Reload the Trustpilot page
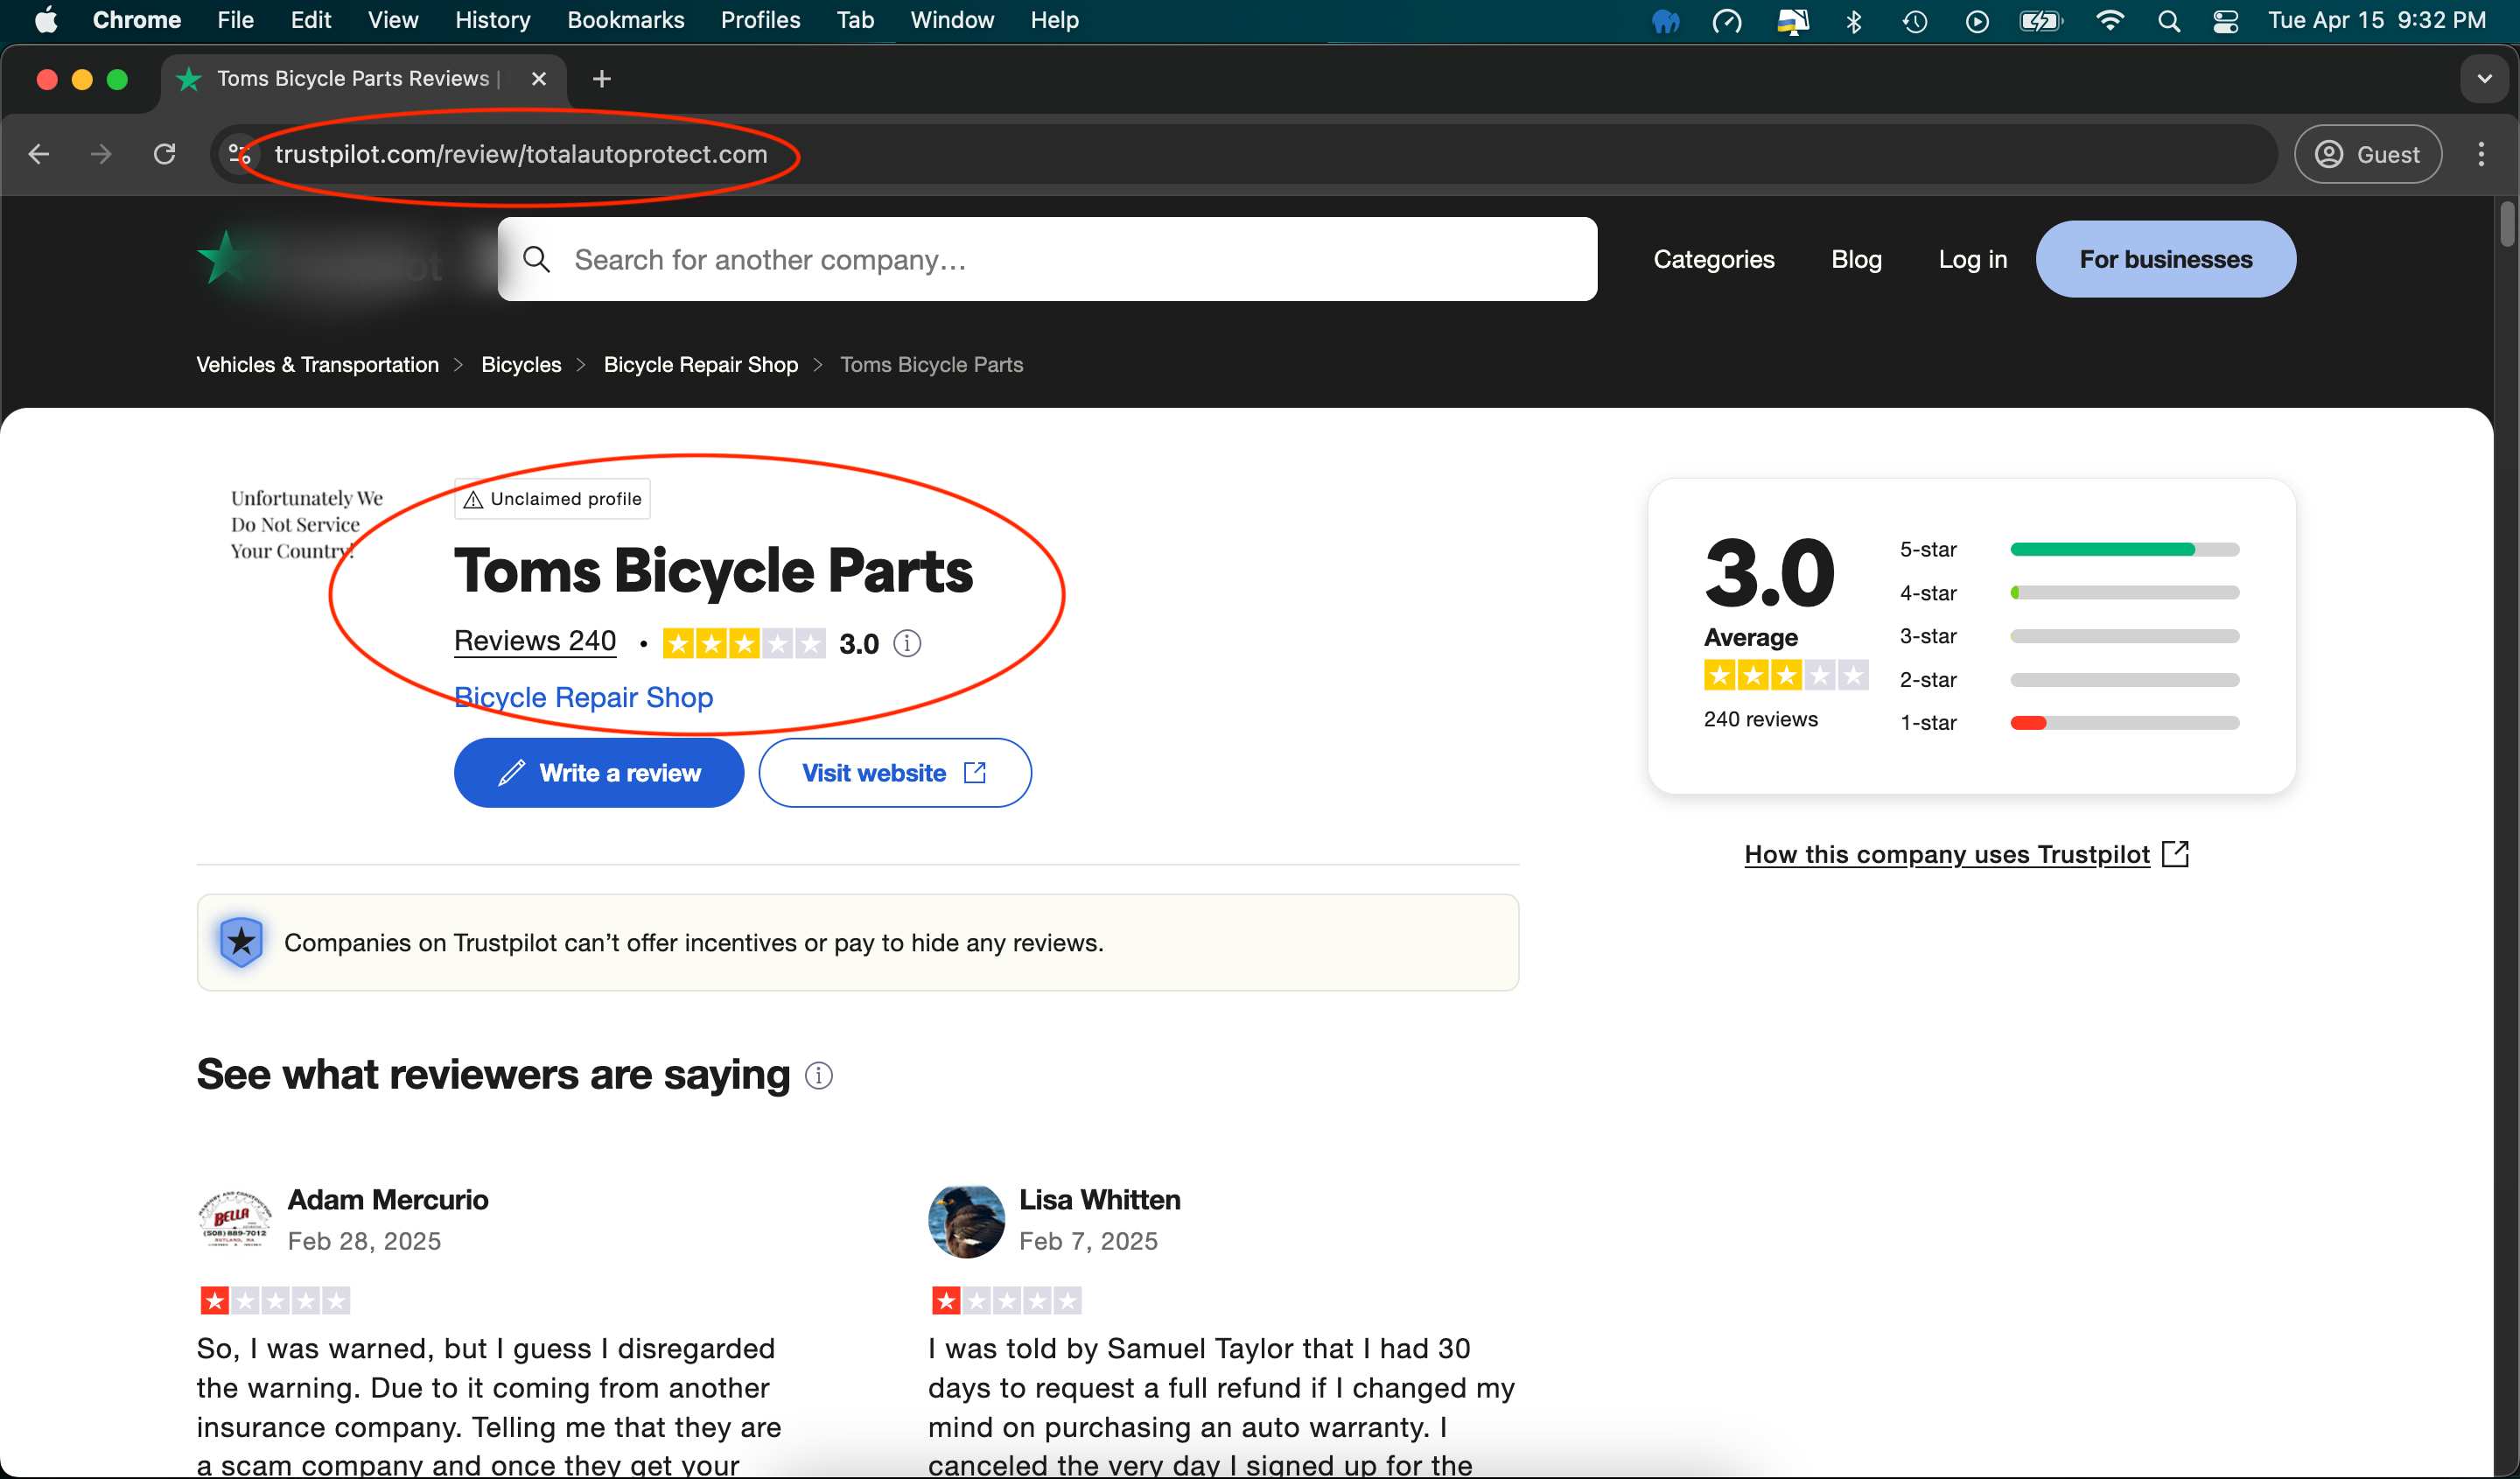 [165, 154]
